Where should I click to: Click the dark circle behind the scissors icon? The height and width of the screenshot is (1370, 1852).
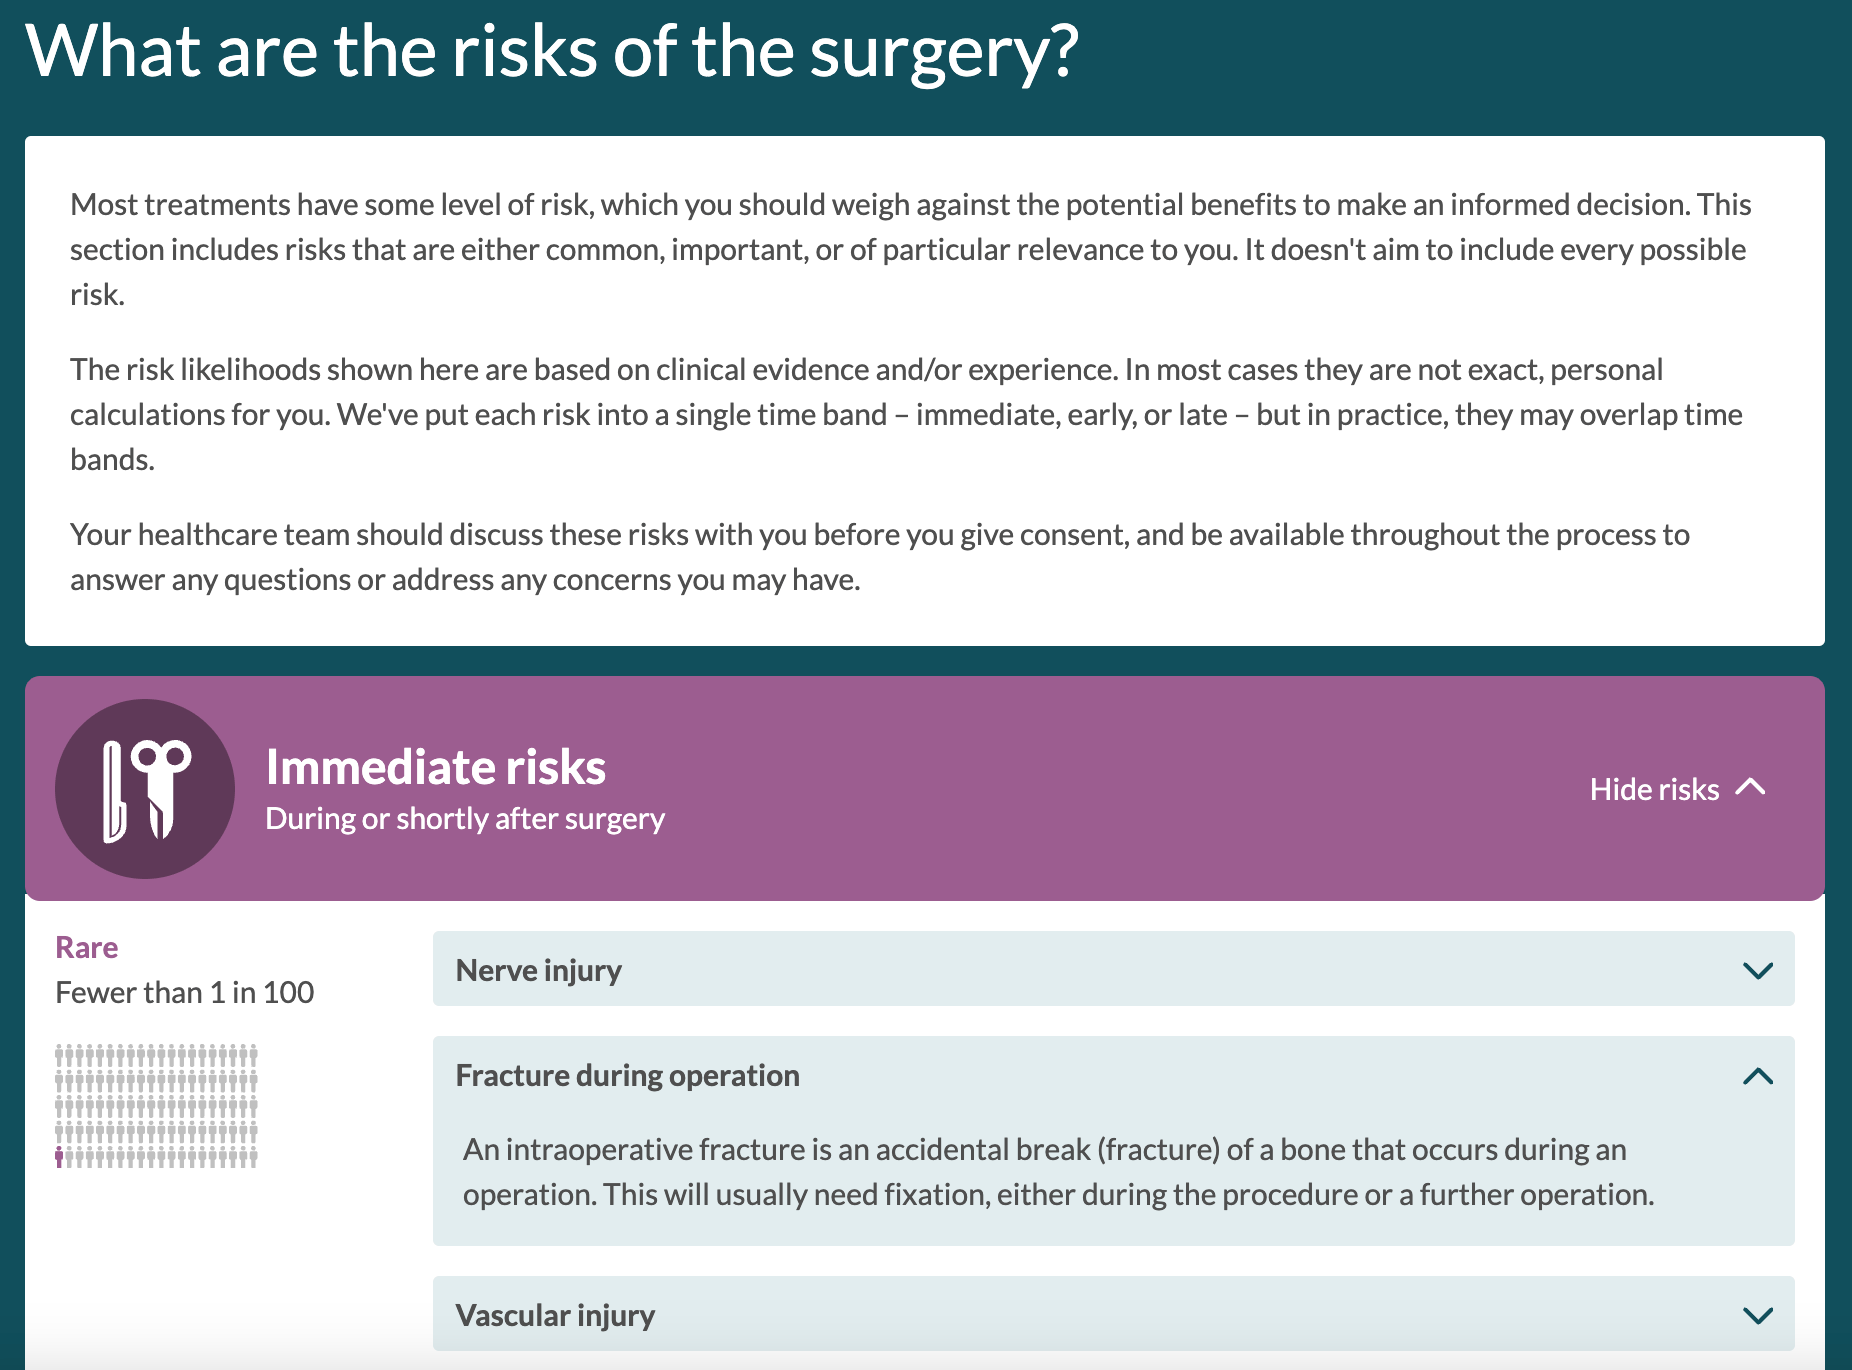point(145,788)
